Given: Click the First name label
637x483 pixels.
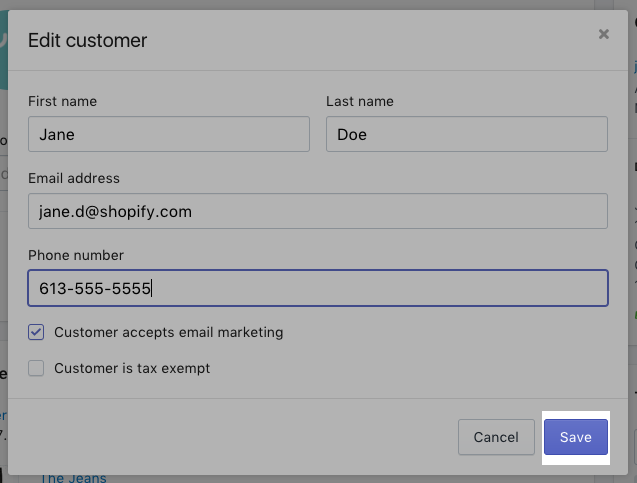Looking at the screenshot, I should pos(62,101).
